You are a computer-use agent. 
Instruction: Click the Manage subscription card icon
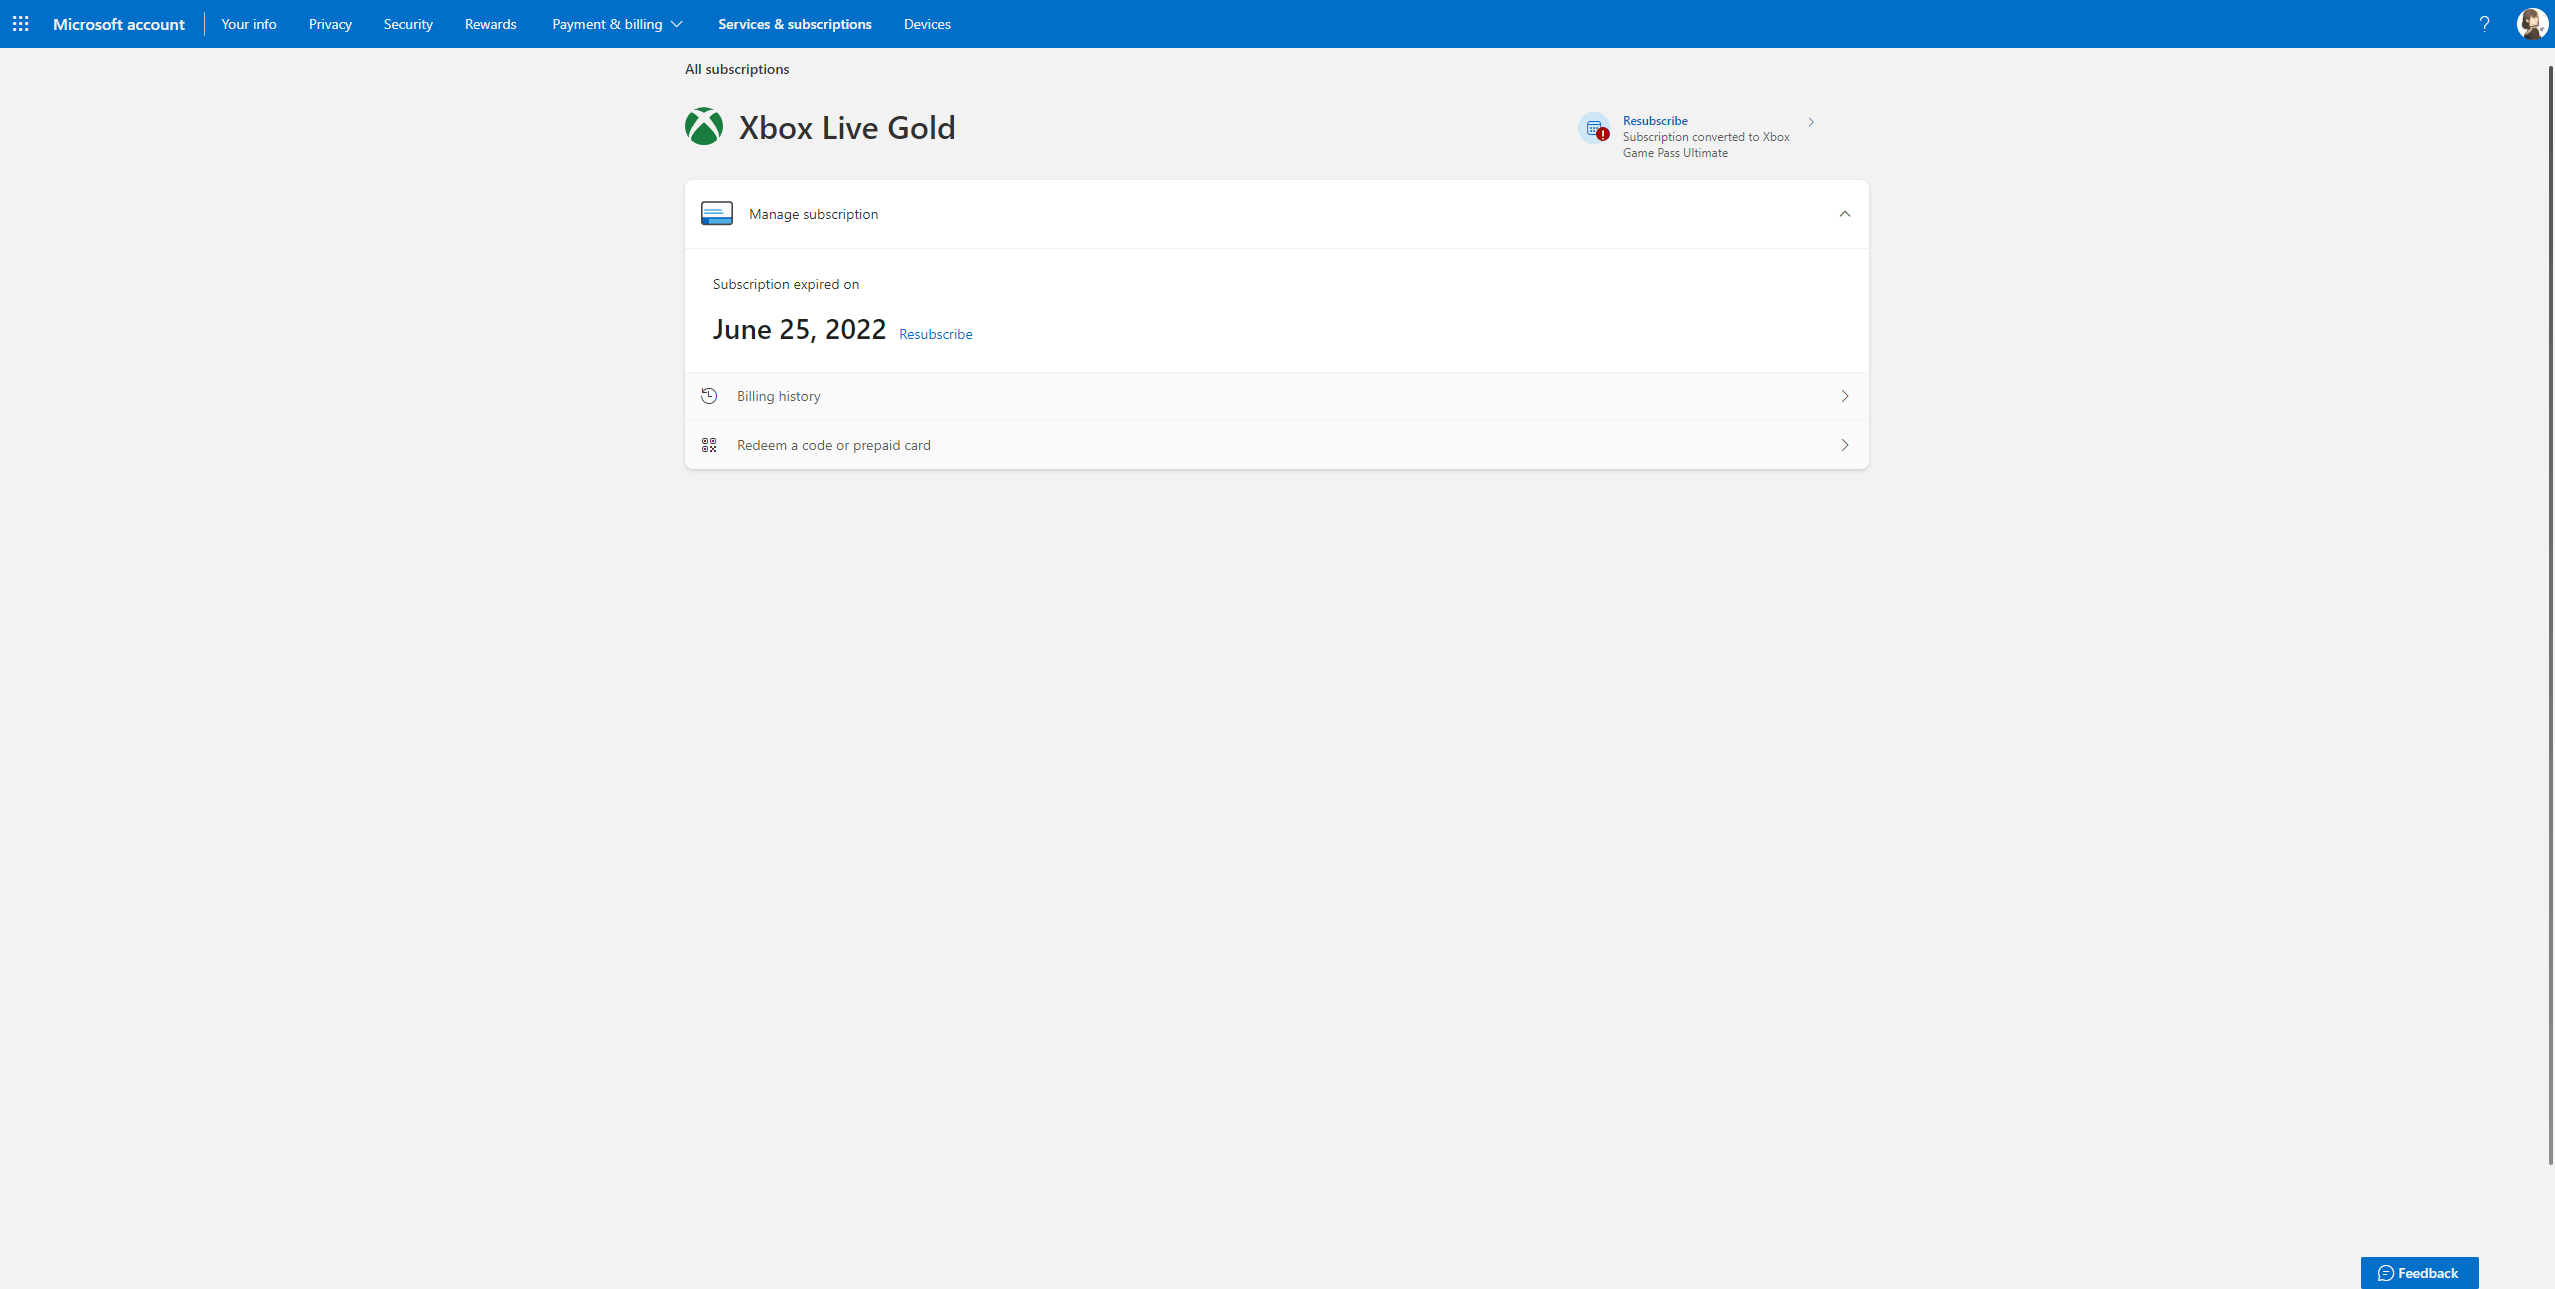[x=717, y=214]
